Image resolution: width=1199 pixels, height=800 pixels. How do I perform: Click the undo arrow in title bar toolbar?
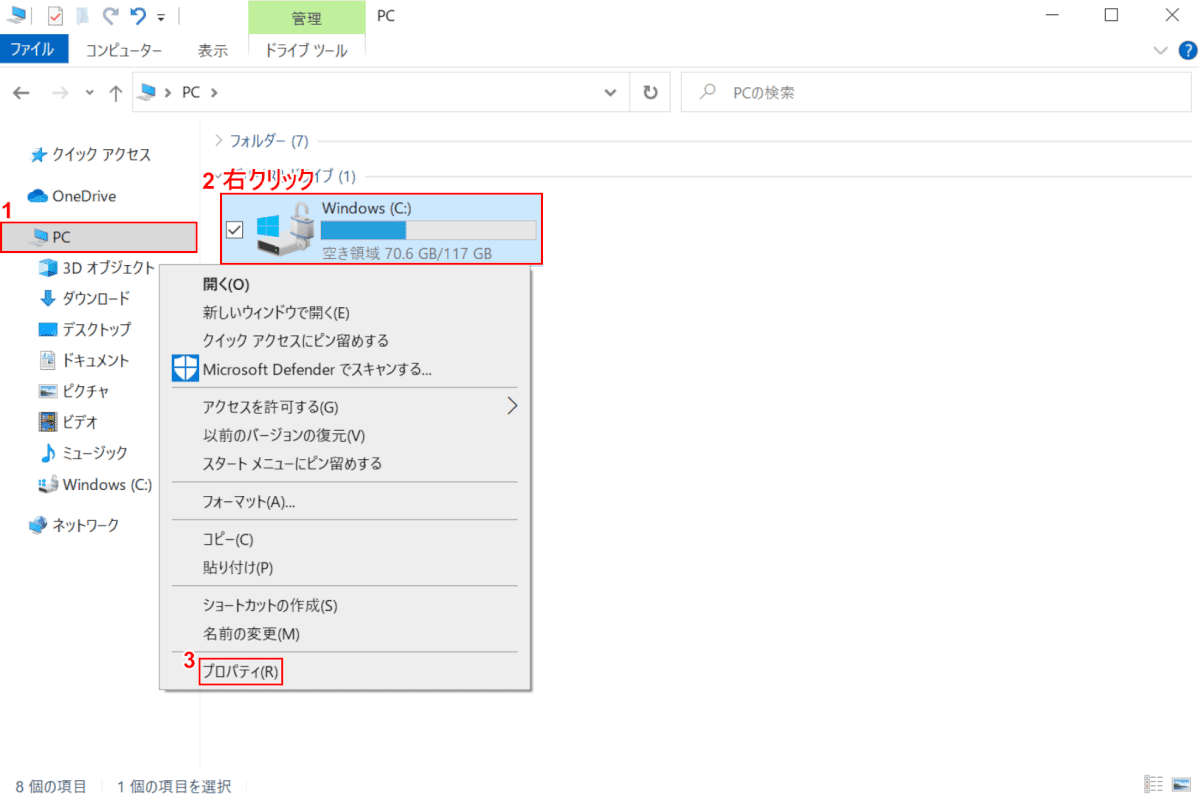tap(138, 15)
